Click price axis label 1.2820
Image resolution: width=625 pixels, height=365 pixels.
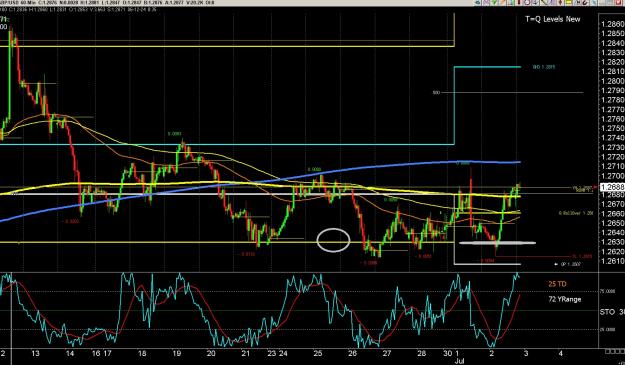click(612, 62)
